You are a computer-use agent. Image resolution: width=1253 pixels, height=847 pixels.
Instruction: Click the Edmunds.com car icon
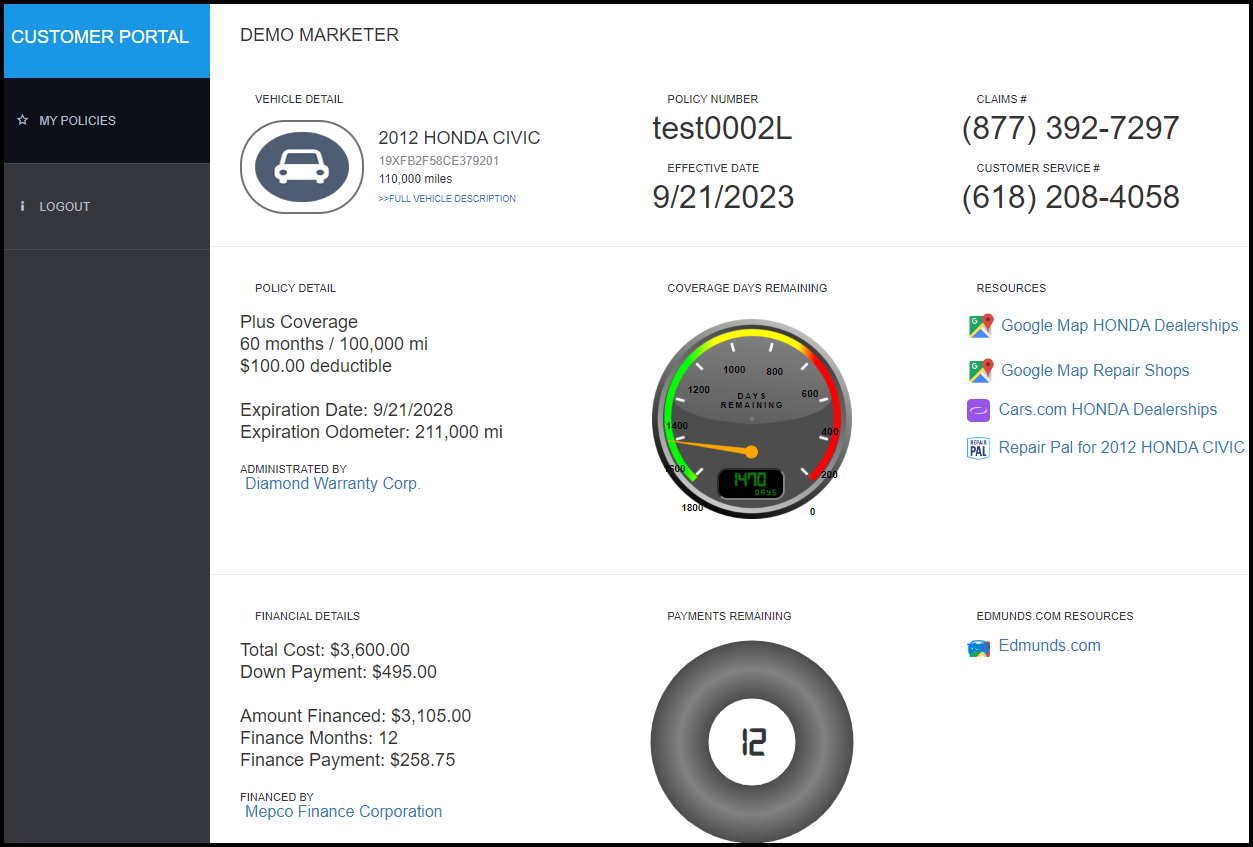978,648
